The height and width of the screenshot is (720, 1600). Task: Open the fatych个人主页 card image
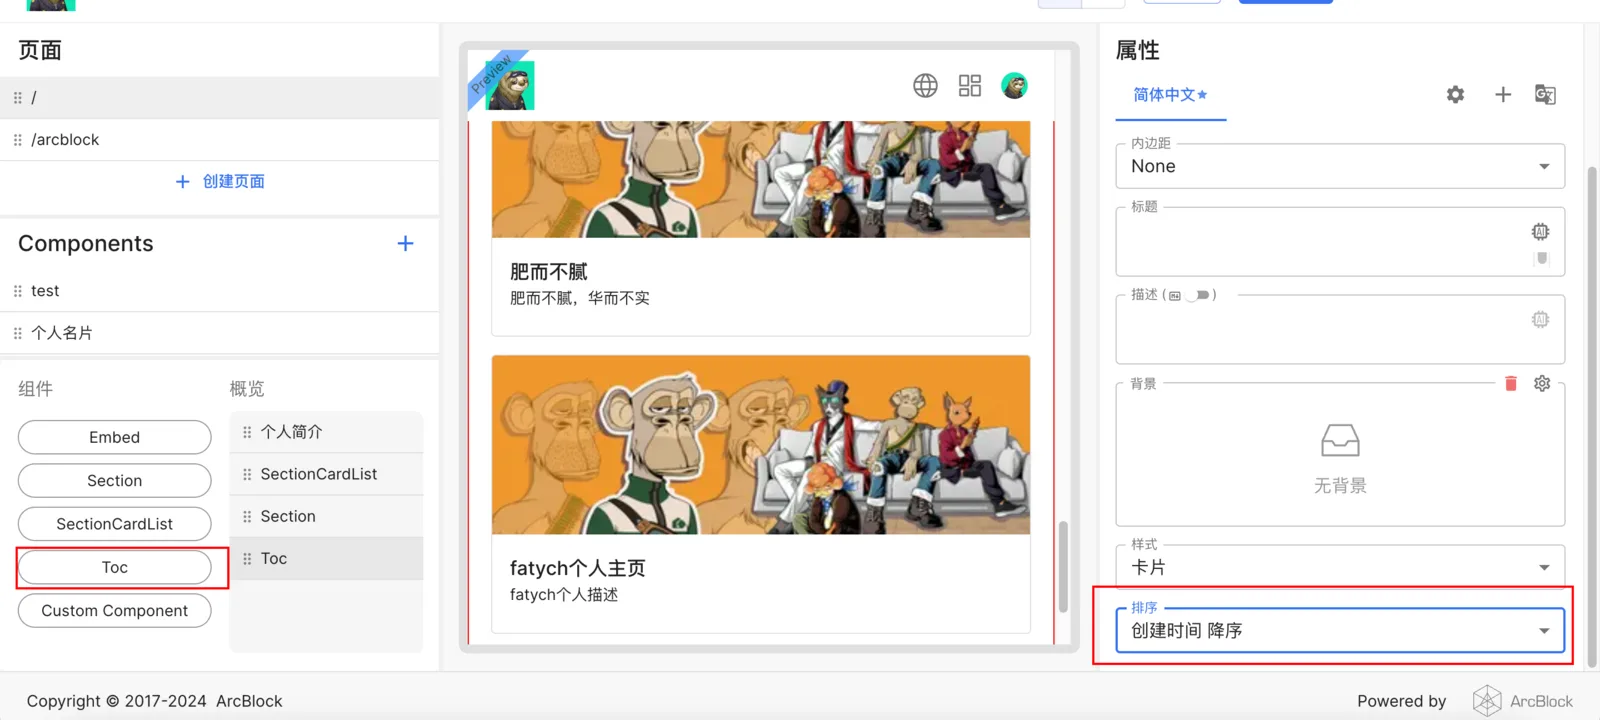[761, 445]
